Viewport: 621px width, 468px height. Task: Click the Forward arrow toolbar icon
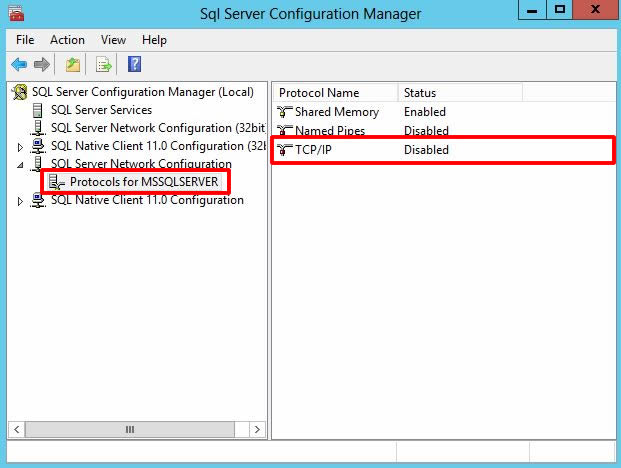coord(41,65)
